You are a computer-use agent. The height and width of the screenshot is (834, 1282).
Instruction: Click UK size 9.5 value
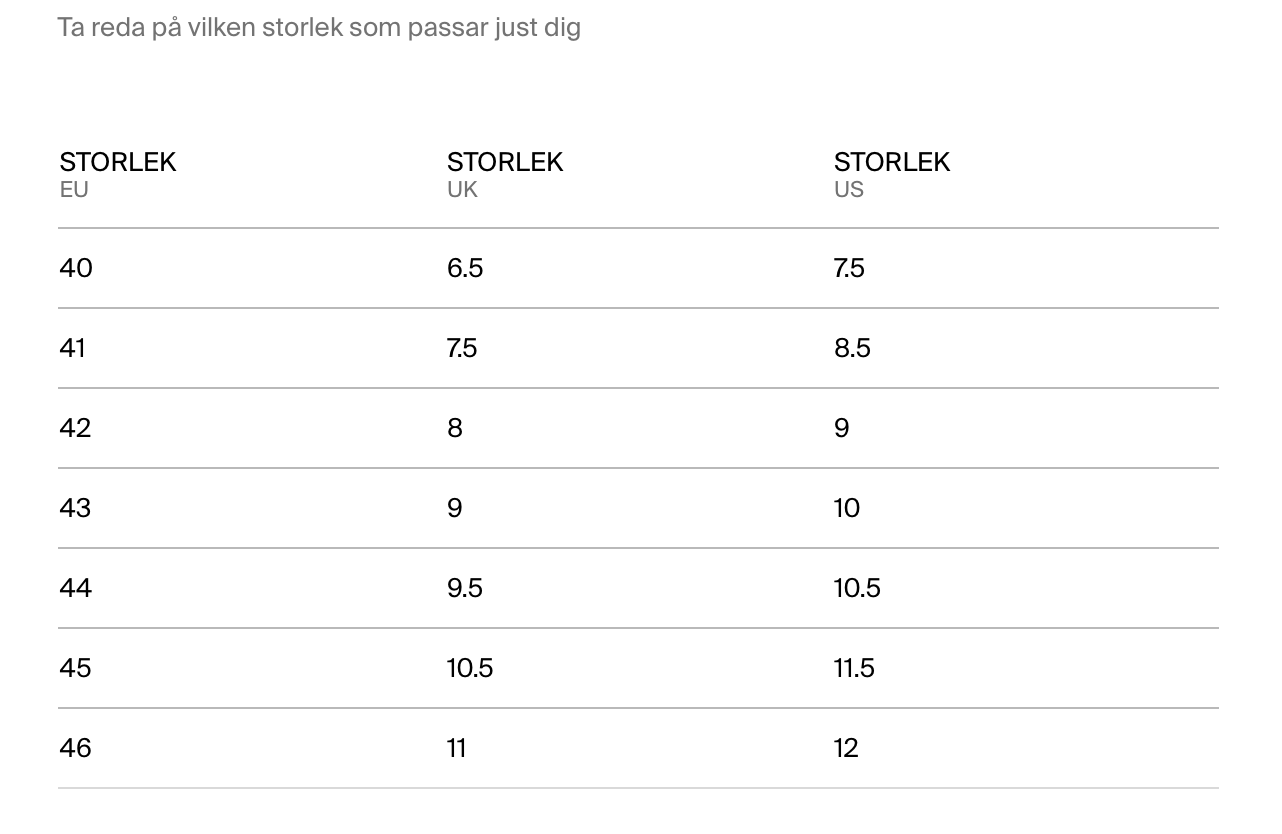pyautogui.click(x=465, y=588)
